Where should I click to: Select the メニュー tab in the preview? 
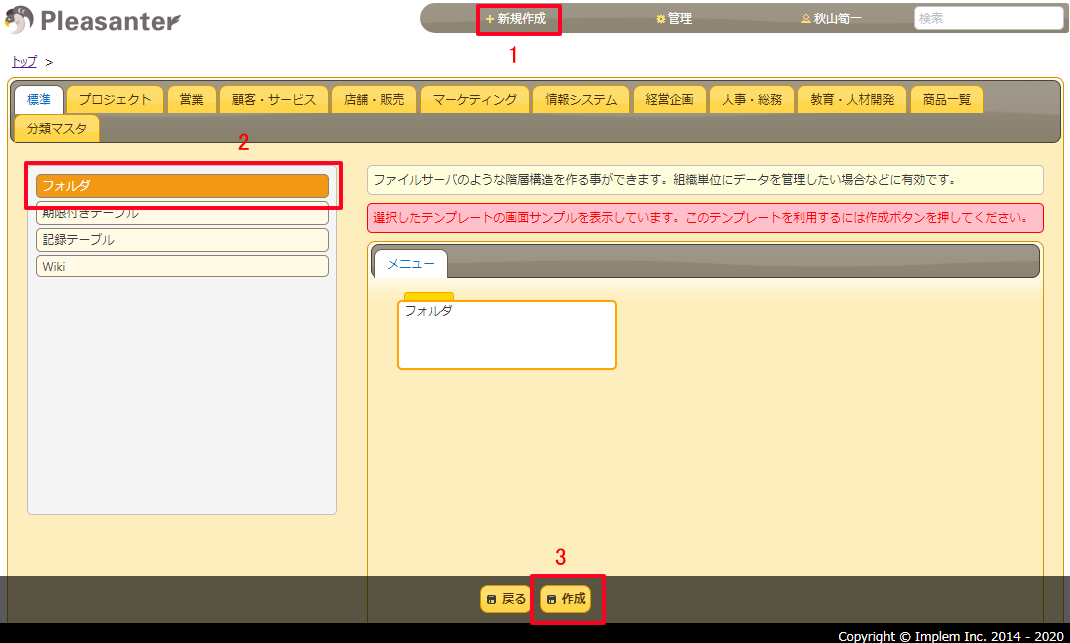(x=409, y=263)
